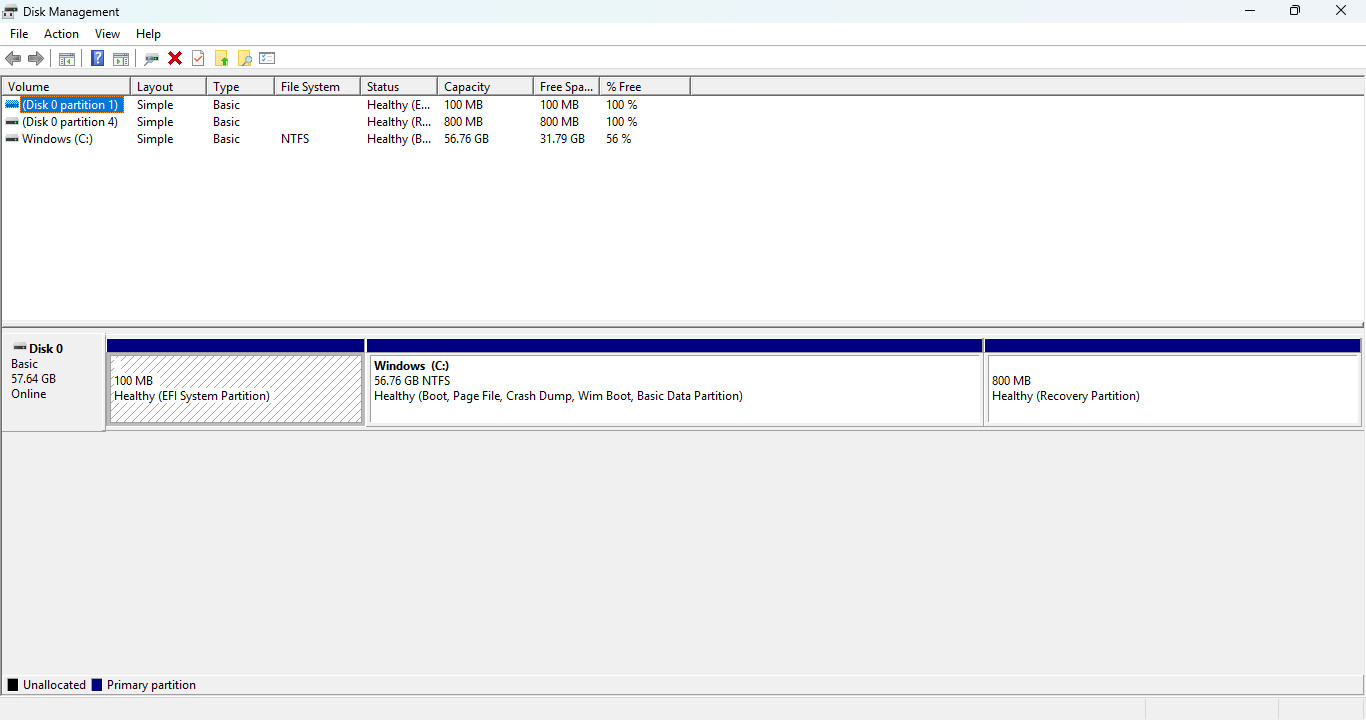Image resolution: width=1366 pixels, height=720 pixels.
Task: Restore down the Disk Management window
Action: point(1295,11)
